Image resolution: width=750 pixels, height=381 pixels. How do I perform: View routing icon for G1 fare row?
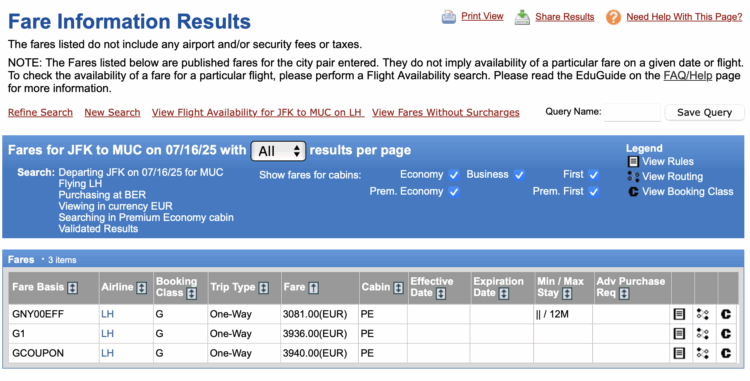702,334
